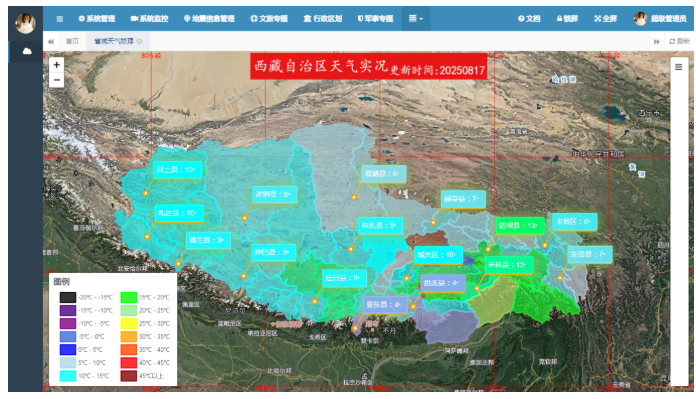Switch to the 首页 tab
696x399 pixels.
[72, 41]
